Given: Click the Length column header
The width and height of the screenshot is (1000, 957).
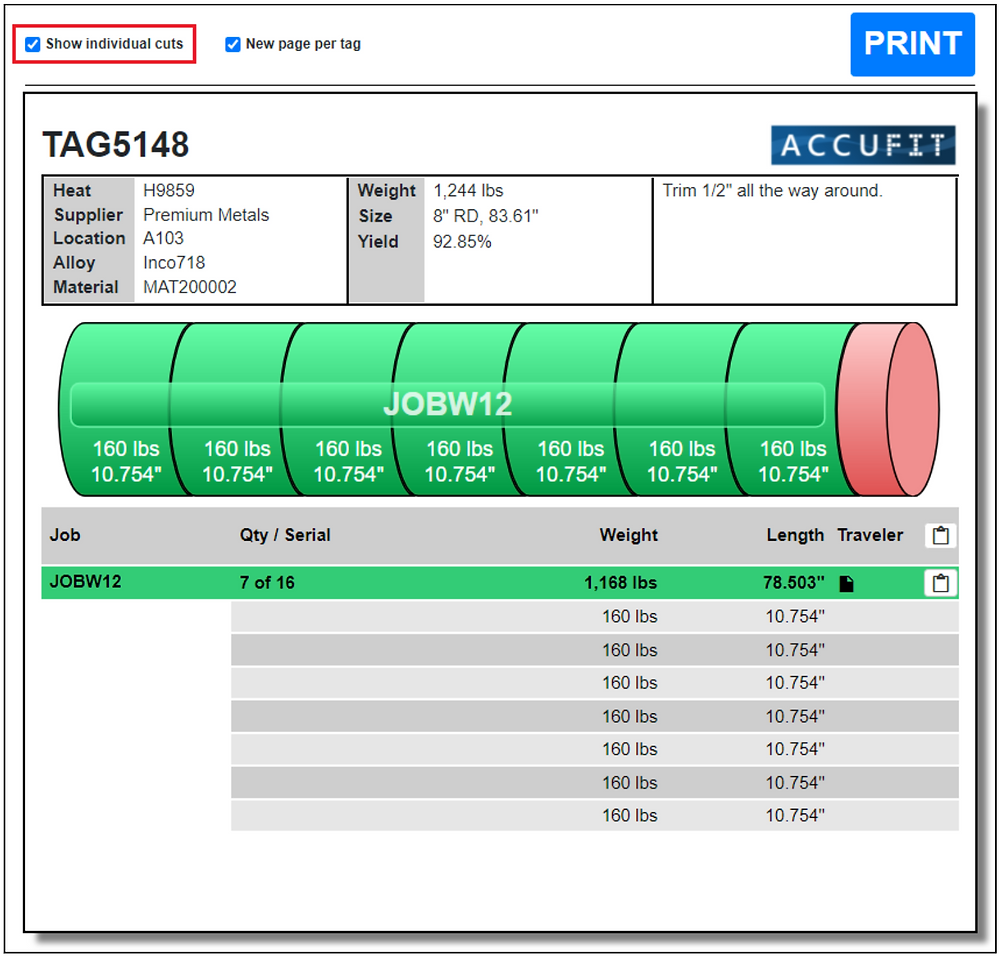Looking at the screenshot, I should coord(795,534).
